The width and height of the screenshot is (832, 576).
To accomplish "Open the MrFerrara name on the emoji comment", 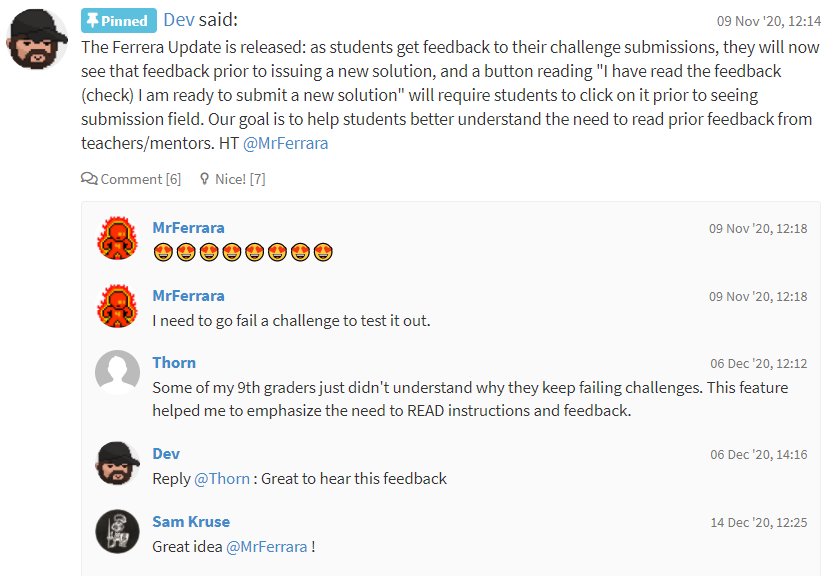I will (188, 228).
